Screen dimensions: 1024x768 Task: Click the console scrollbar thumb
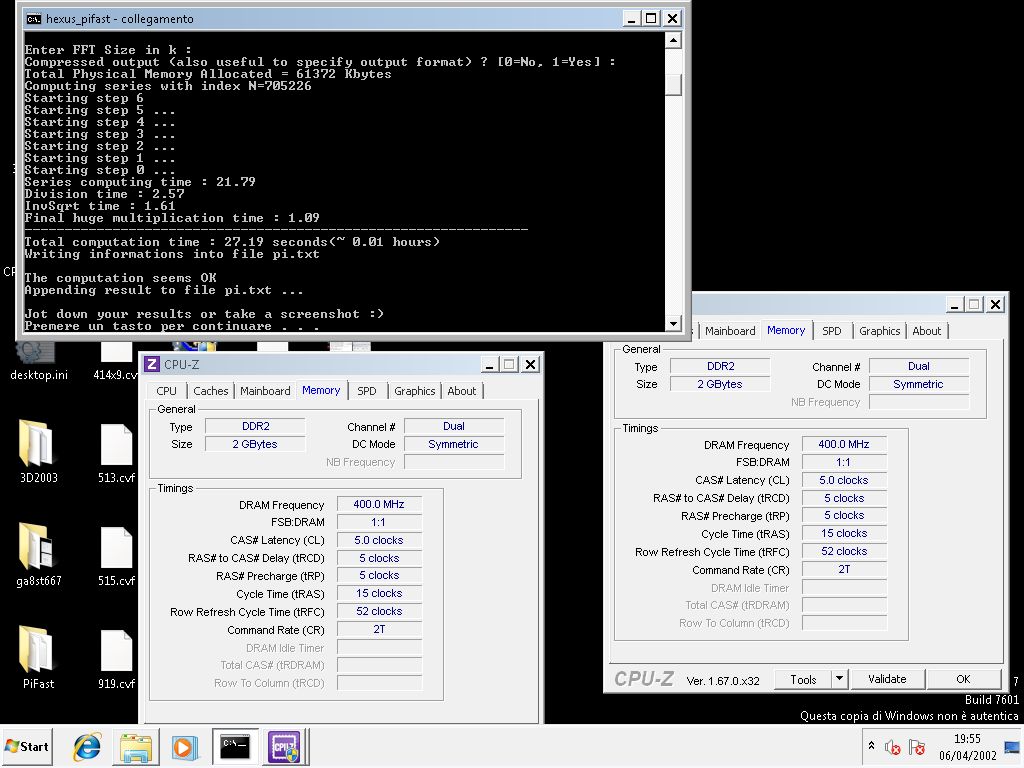pyautogui.click(x=673, y=84)
